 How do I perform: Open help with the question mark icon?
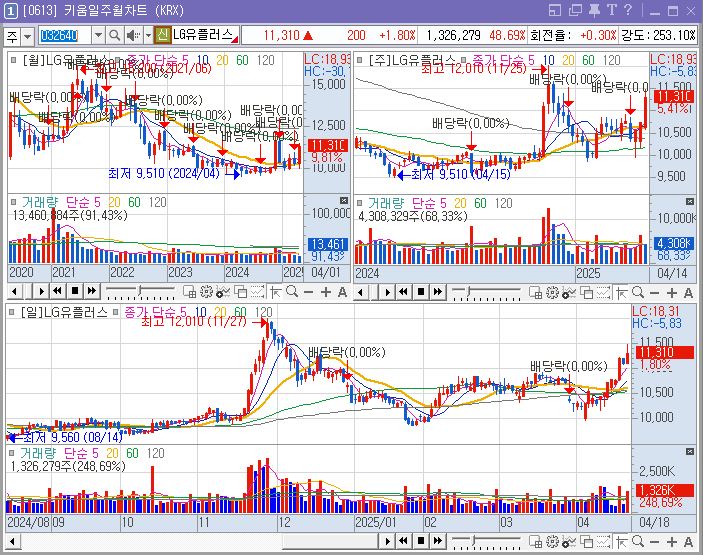click(x=628, y=10)
